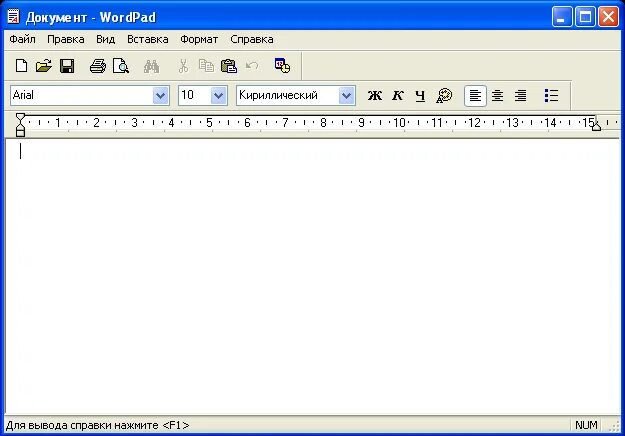Open the Файл menu

(22, 39)
